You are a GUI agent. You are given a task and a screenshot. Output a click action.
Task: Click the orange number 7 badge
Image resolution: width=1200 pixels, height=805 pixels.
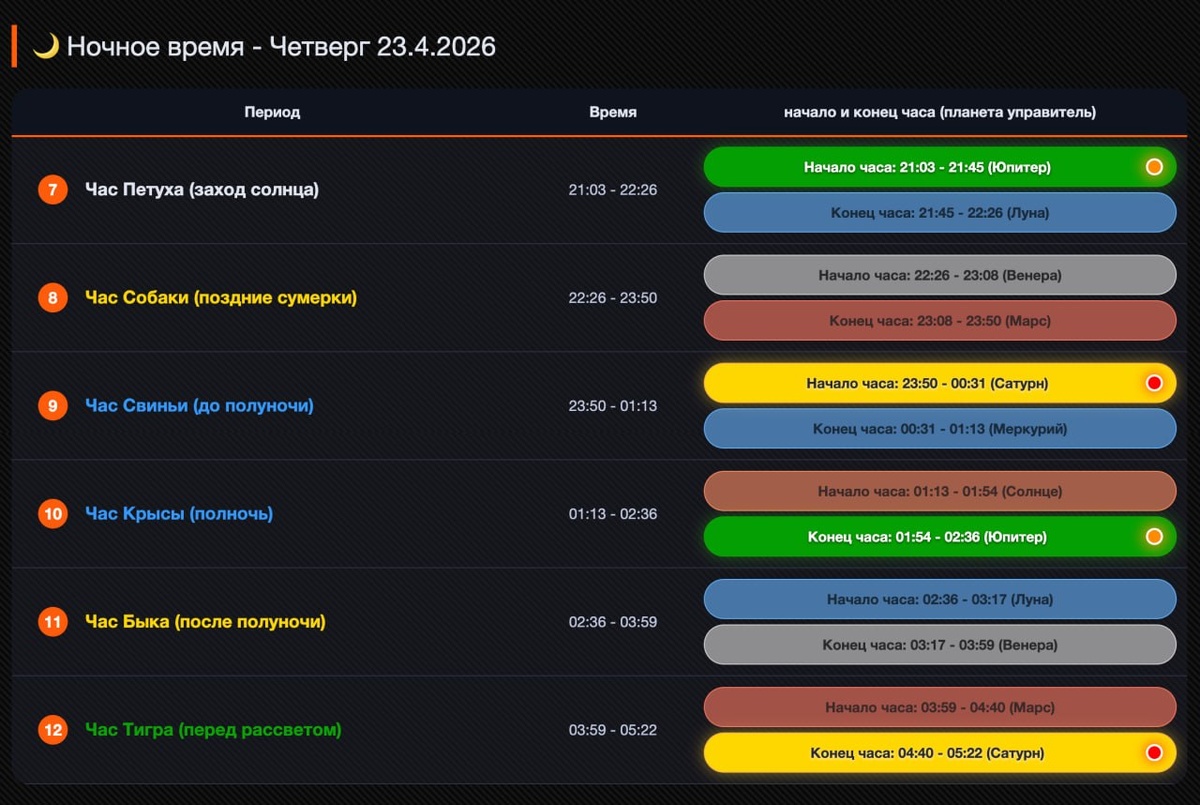click(x=53, y=190)
